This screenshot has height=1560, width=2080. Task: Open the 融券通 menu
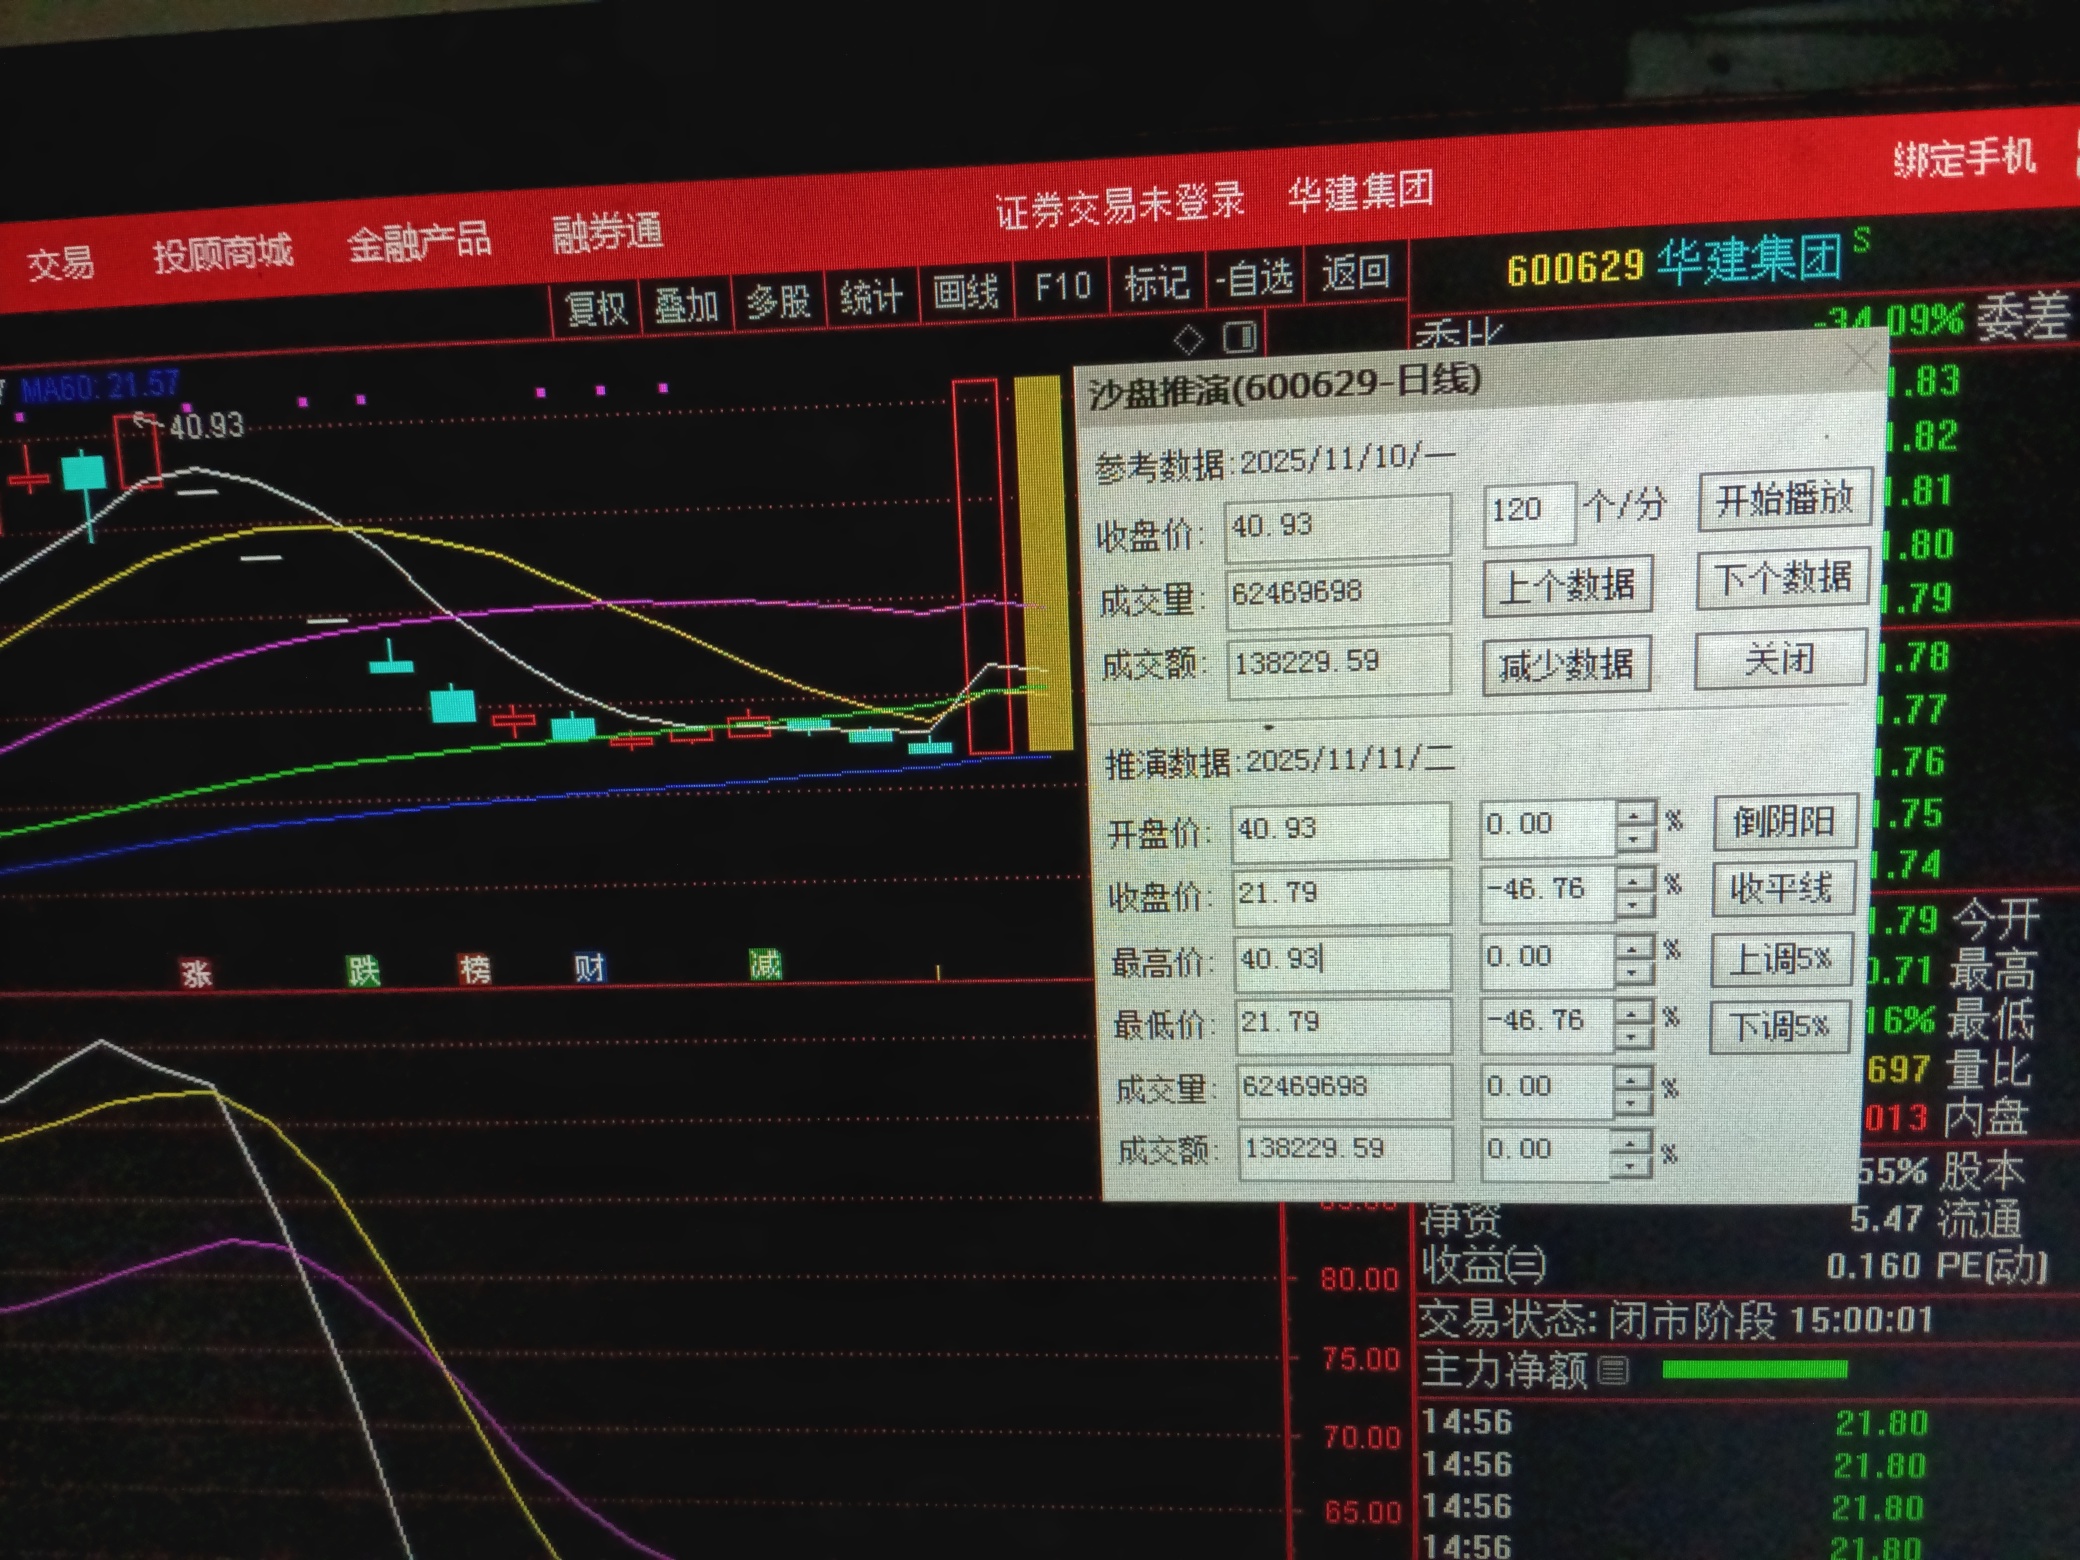[607, 233]
